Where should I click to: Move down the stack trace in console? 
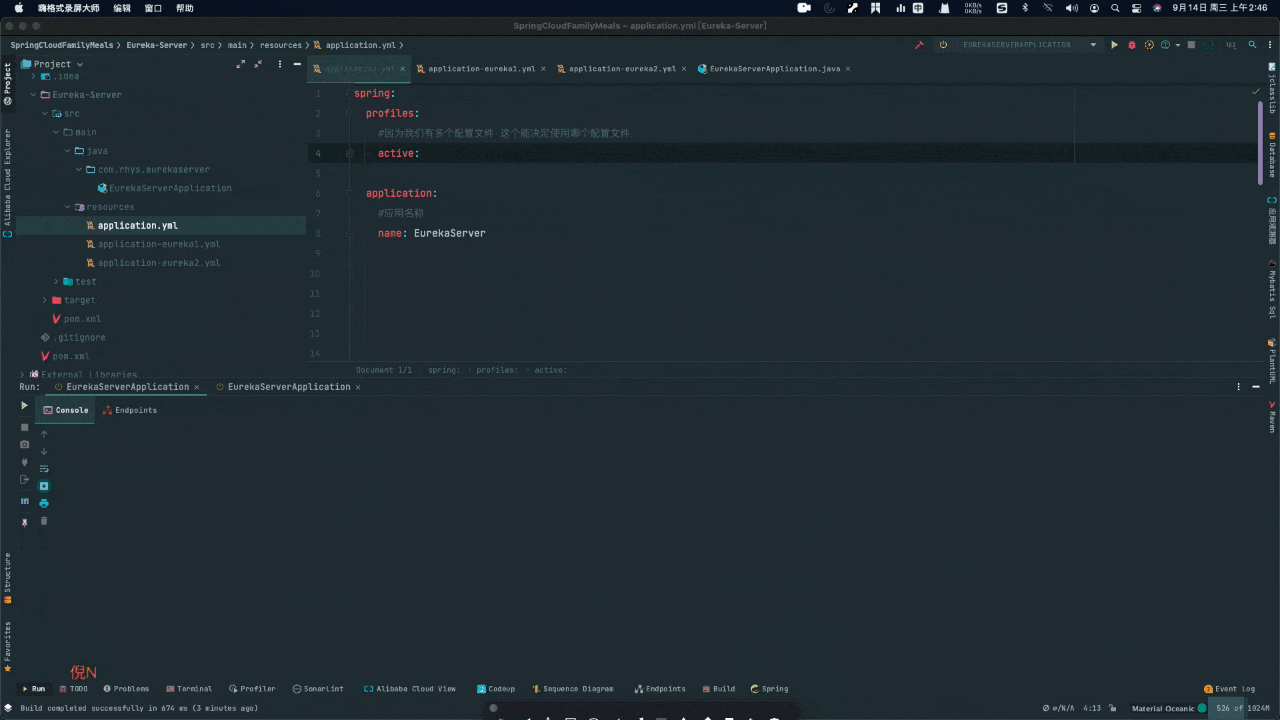pyautogui.click(x=44, y=451)
